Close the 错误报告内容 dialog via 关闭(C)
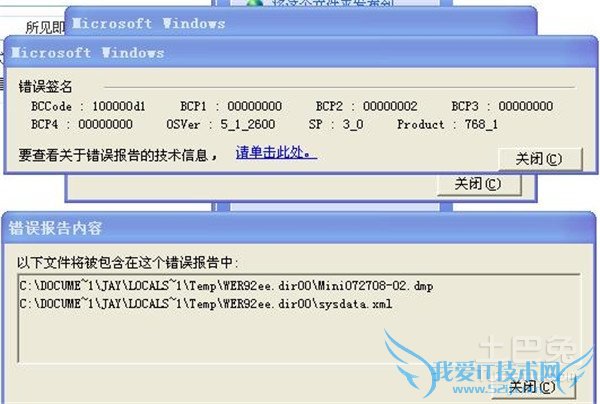Viewport: 600px width, 404px height. click(x=533, y=387)
